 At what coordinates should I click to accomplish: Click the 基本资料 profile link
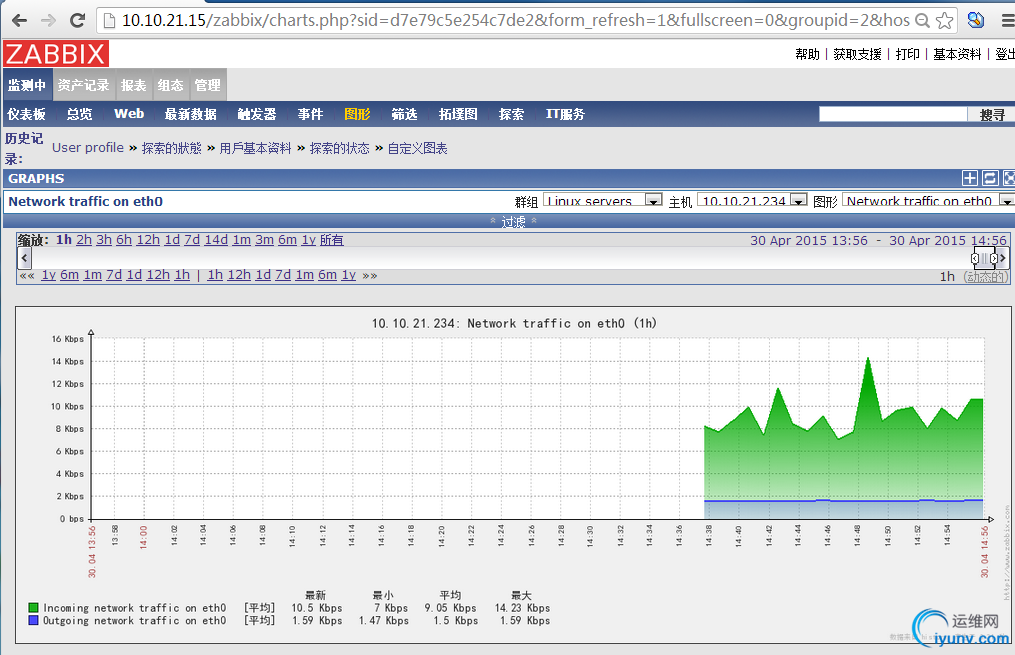pos(957,54)
